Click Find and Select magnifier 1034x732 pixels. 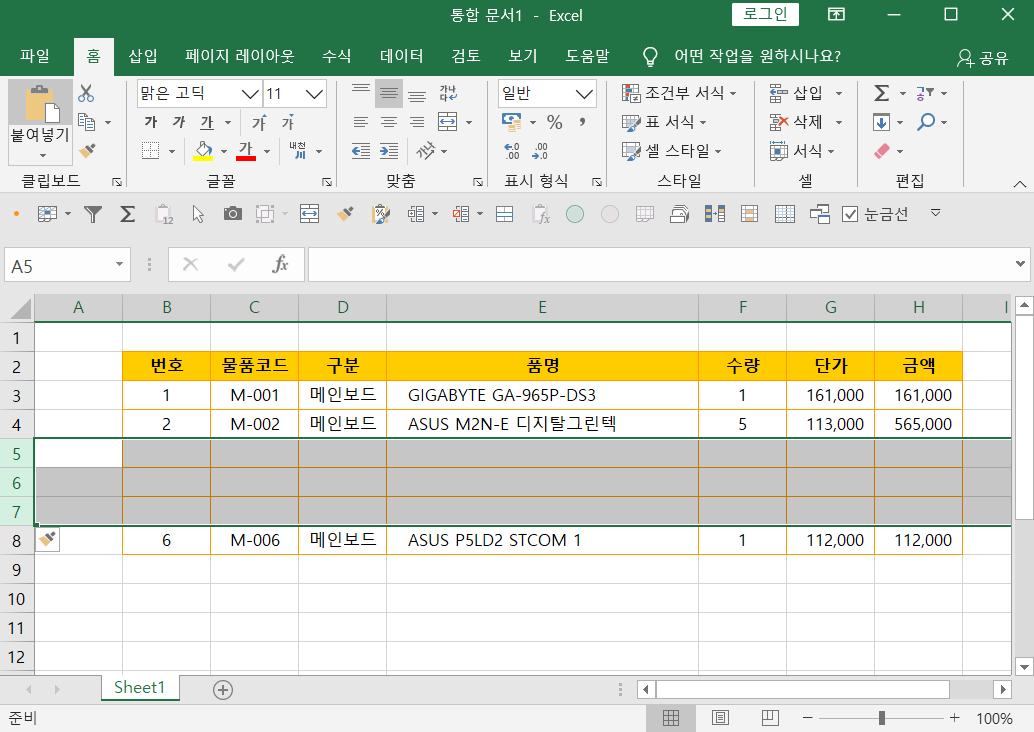[926, 122]
